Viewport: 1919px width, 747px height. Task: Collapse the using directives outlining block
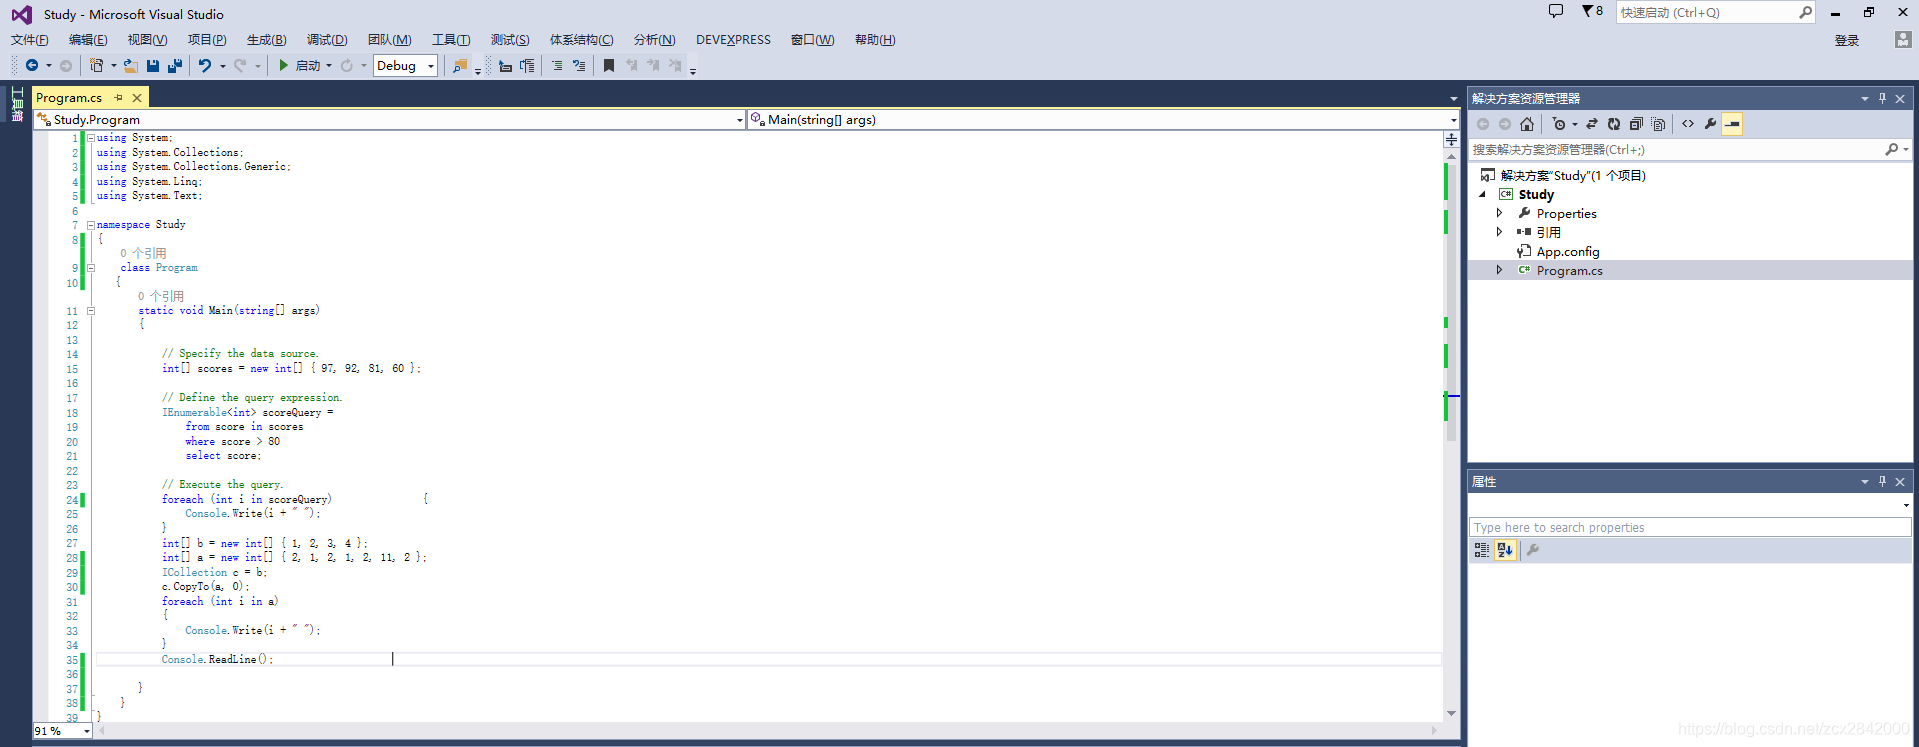(91, 138)
